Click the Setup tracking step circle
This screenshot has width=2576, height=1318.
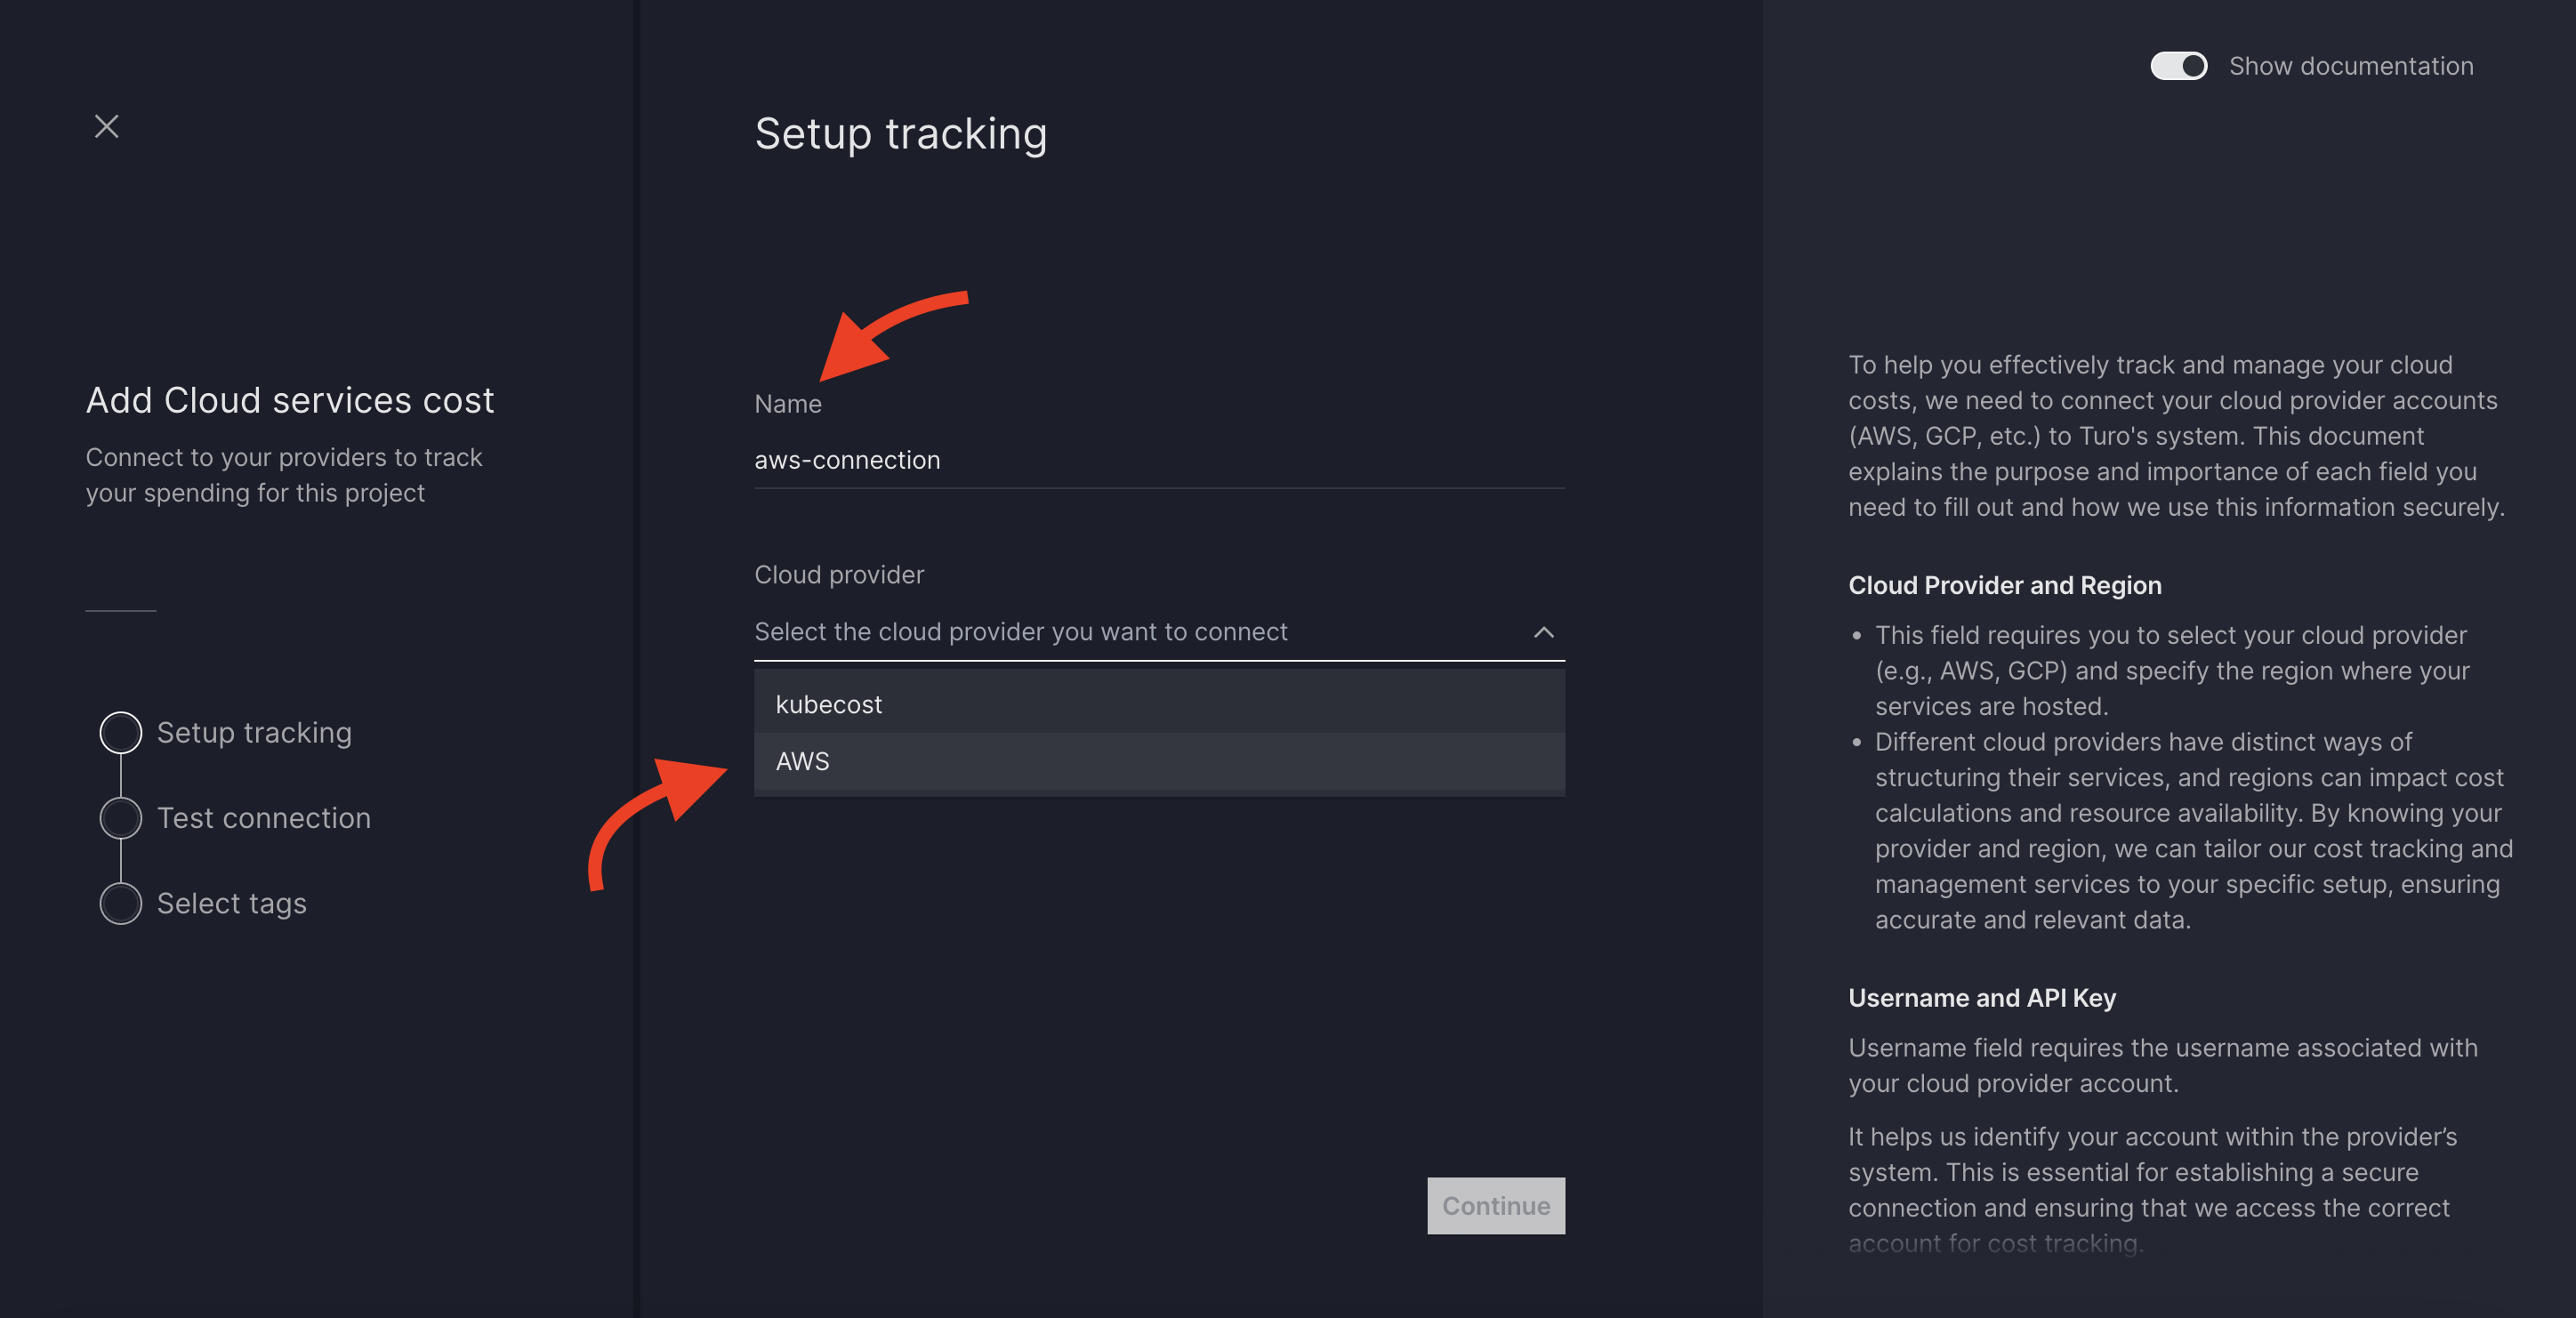(121, 732)
